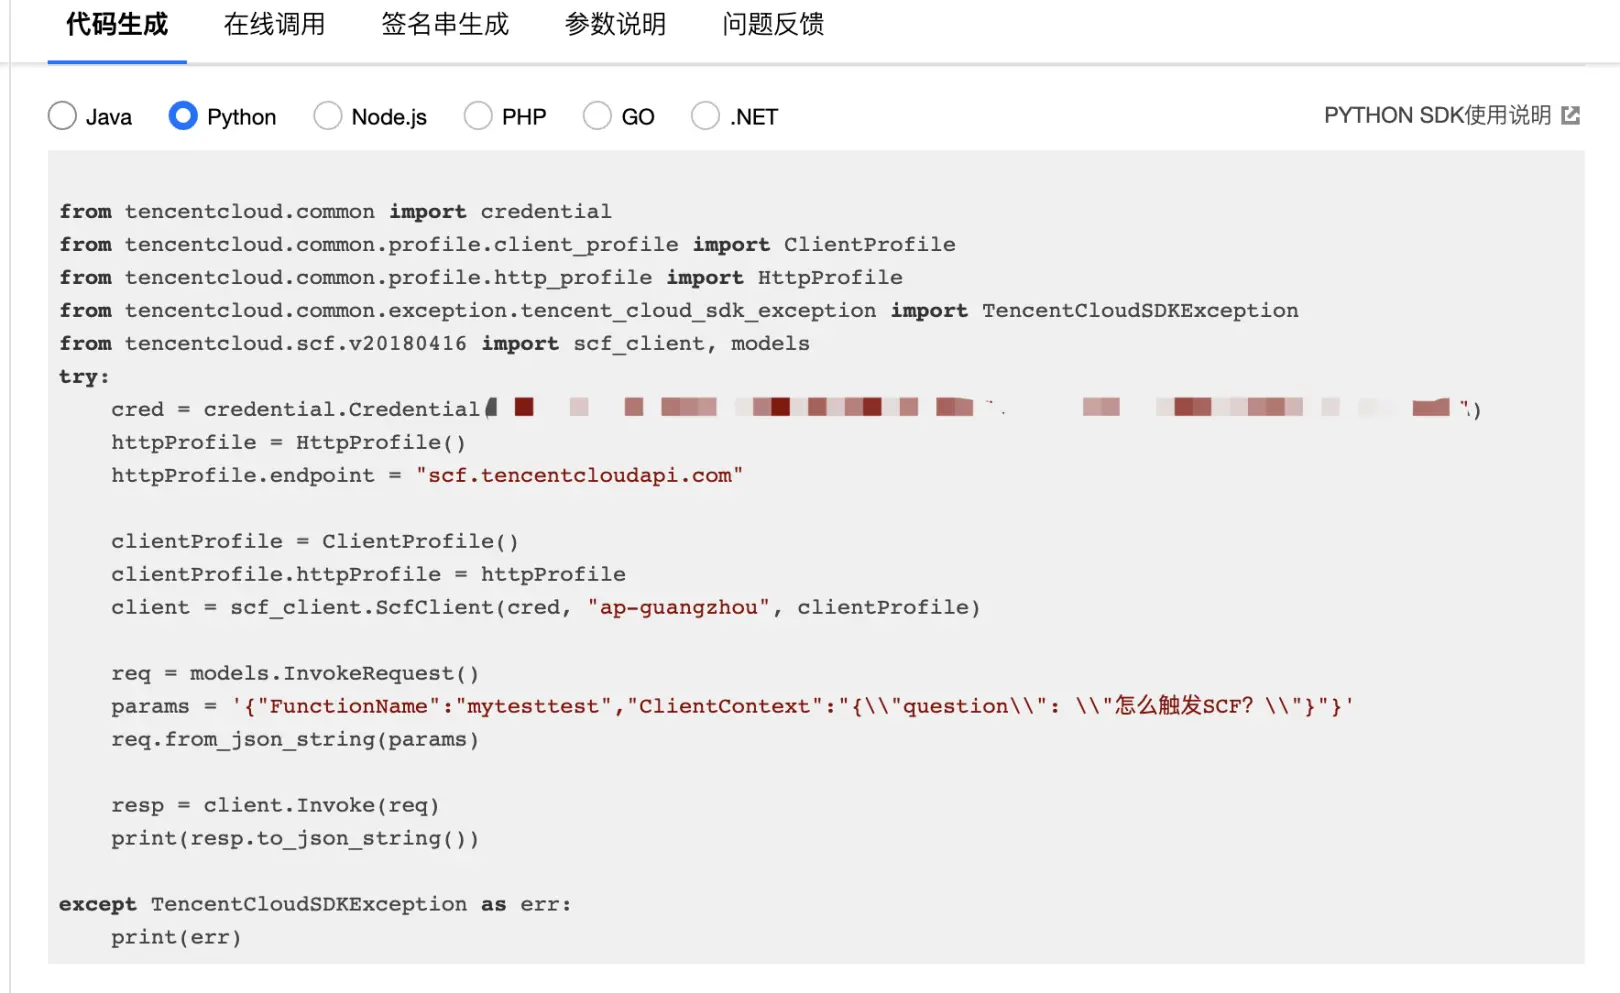Click the print(resp.to_json_string()) line
The height and width of the screenshot is (993, 1620).
tap(295, 838)
